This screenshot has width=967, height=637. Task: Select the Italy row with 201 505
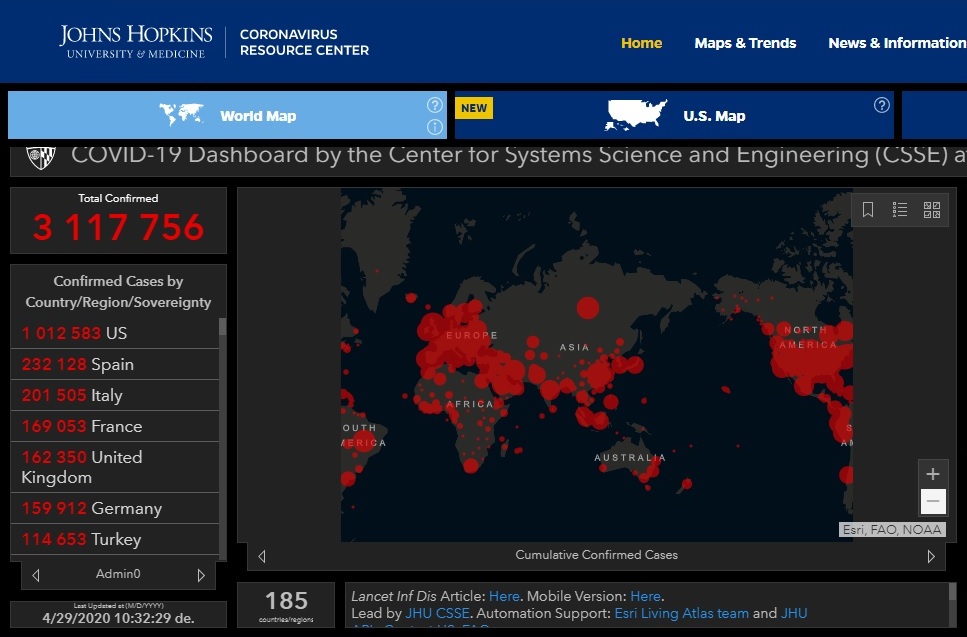[115, 395]
